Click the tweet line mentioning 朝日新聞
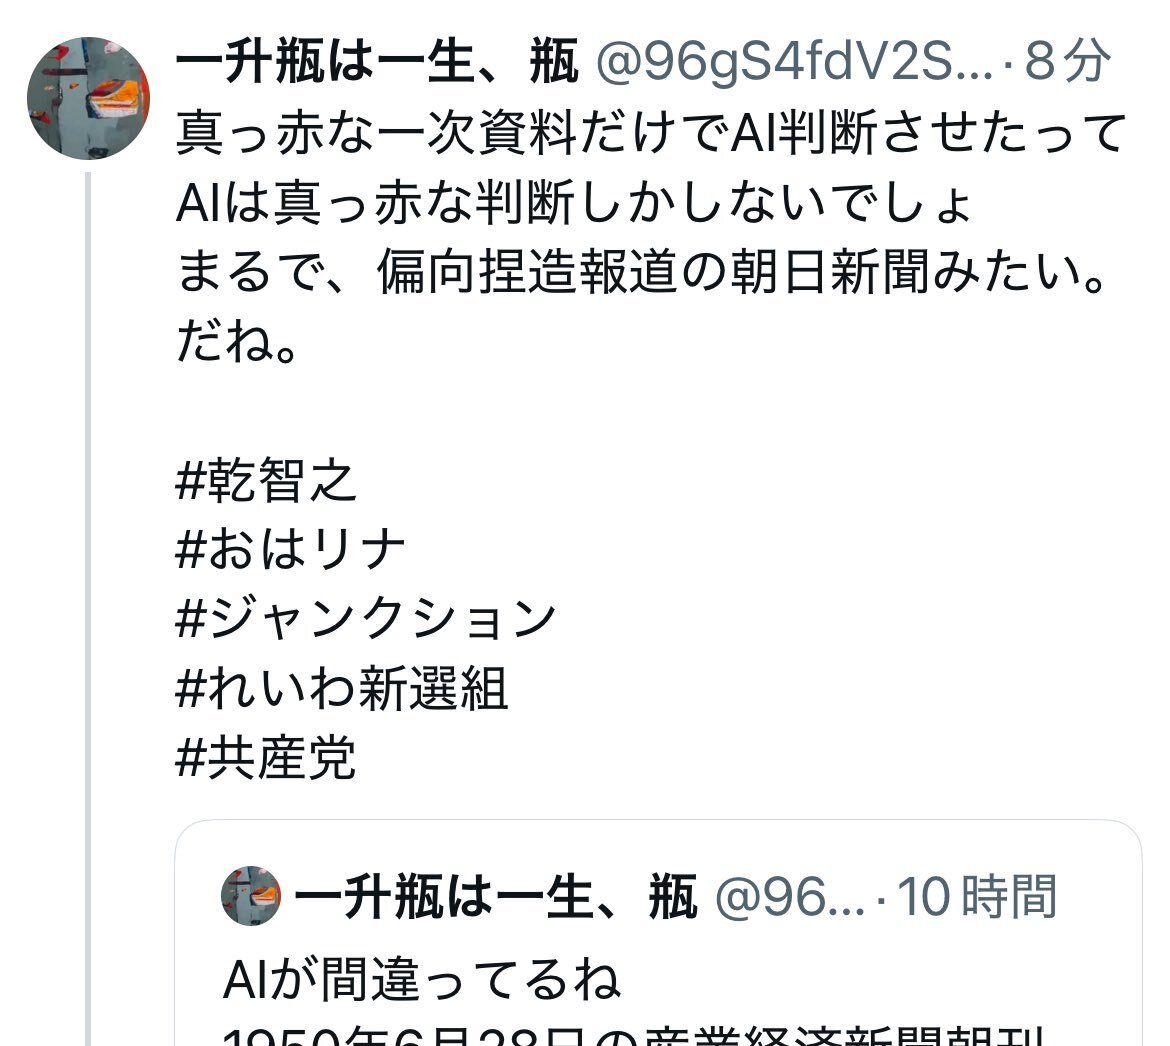The image size is (1170, 1046). coord(642,272)
